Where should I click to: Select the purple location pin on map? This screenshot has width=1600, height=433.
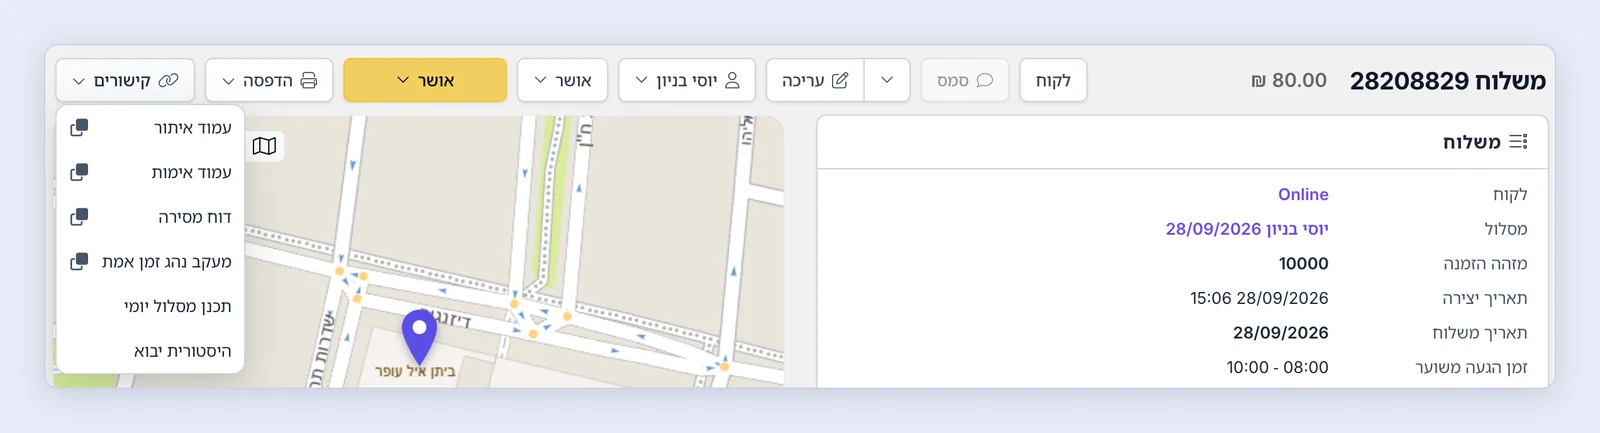click(x=419, y=336)
